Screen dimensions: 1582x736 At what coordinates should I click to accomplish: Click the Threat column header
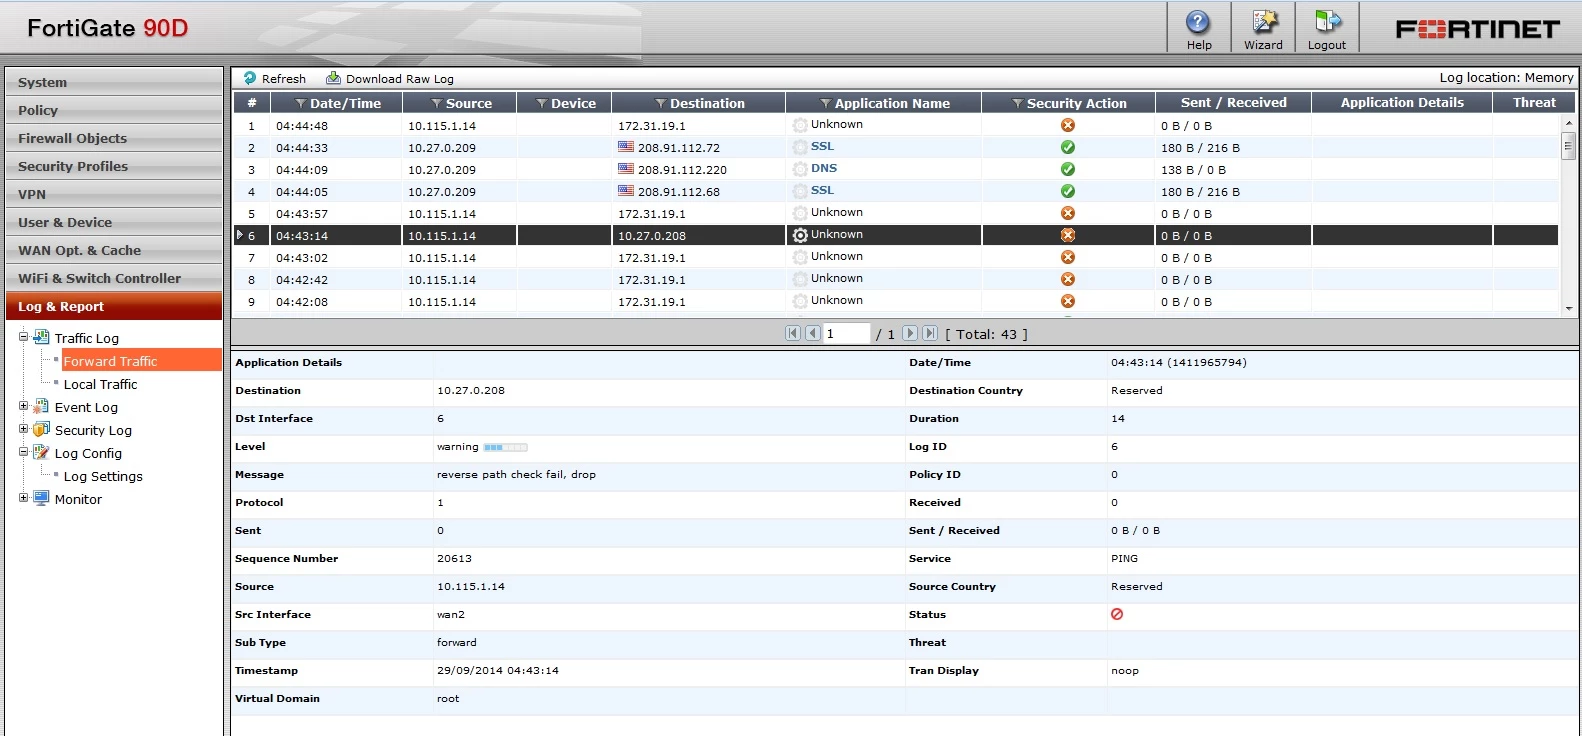[1534, 102]
